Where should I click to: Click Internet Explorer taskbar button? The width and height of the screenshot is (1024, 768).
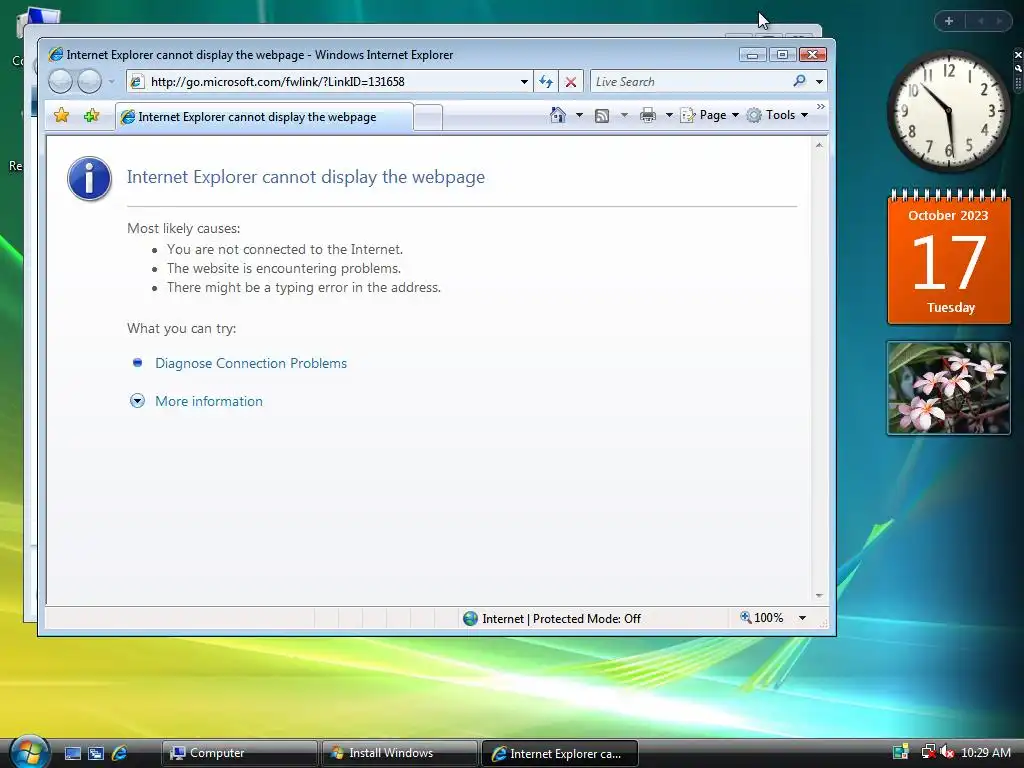click(x=559, y=753)
